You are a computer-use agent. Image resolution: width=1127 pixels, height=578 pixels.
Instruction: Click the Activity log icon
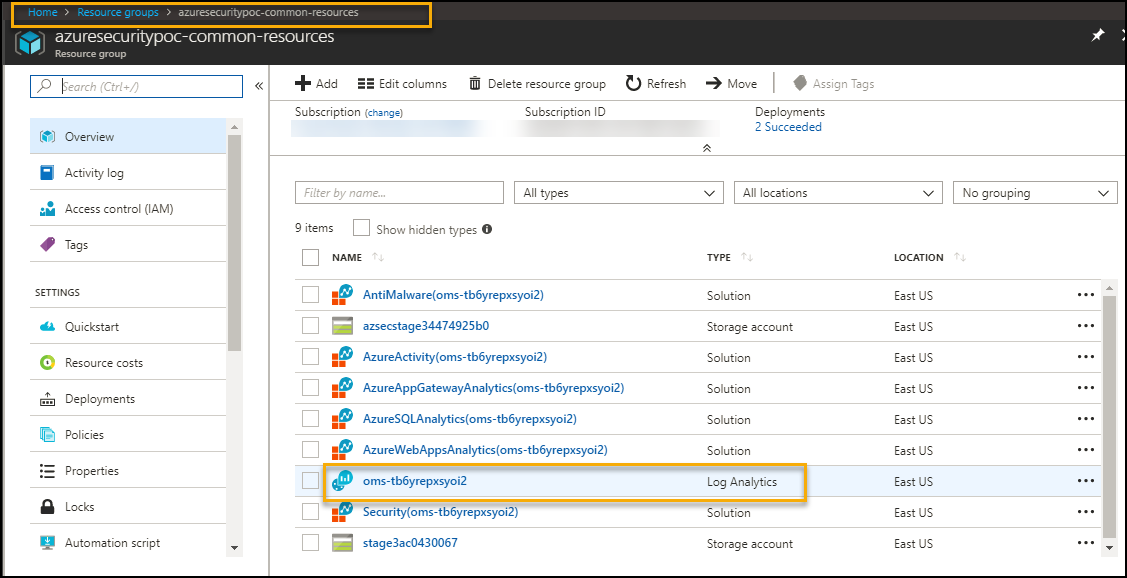point(47,173)
